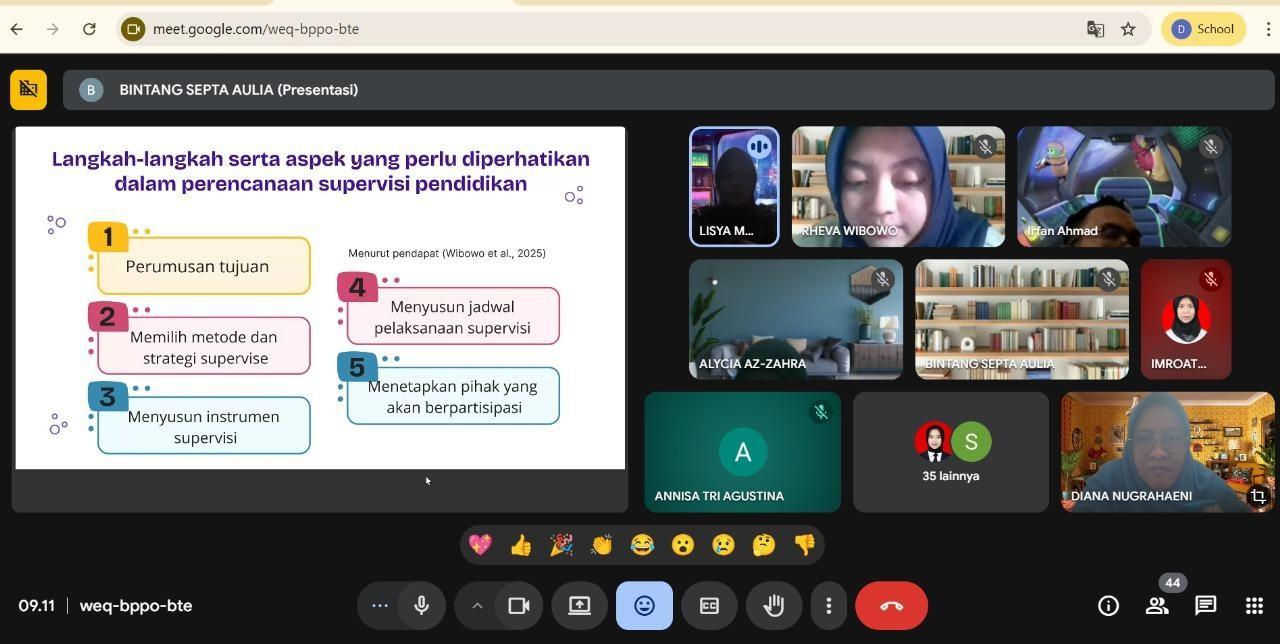Open the School profile button
The width and height of the screenshot is (1280, 644).
click(x=1203, y=29)
